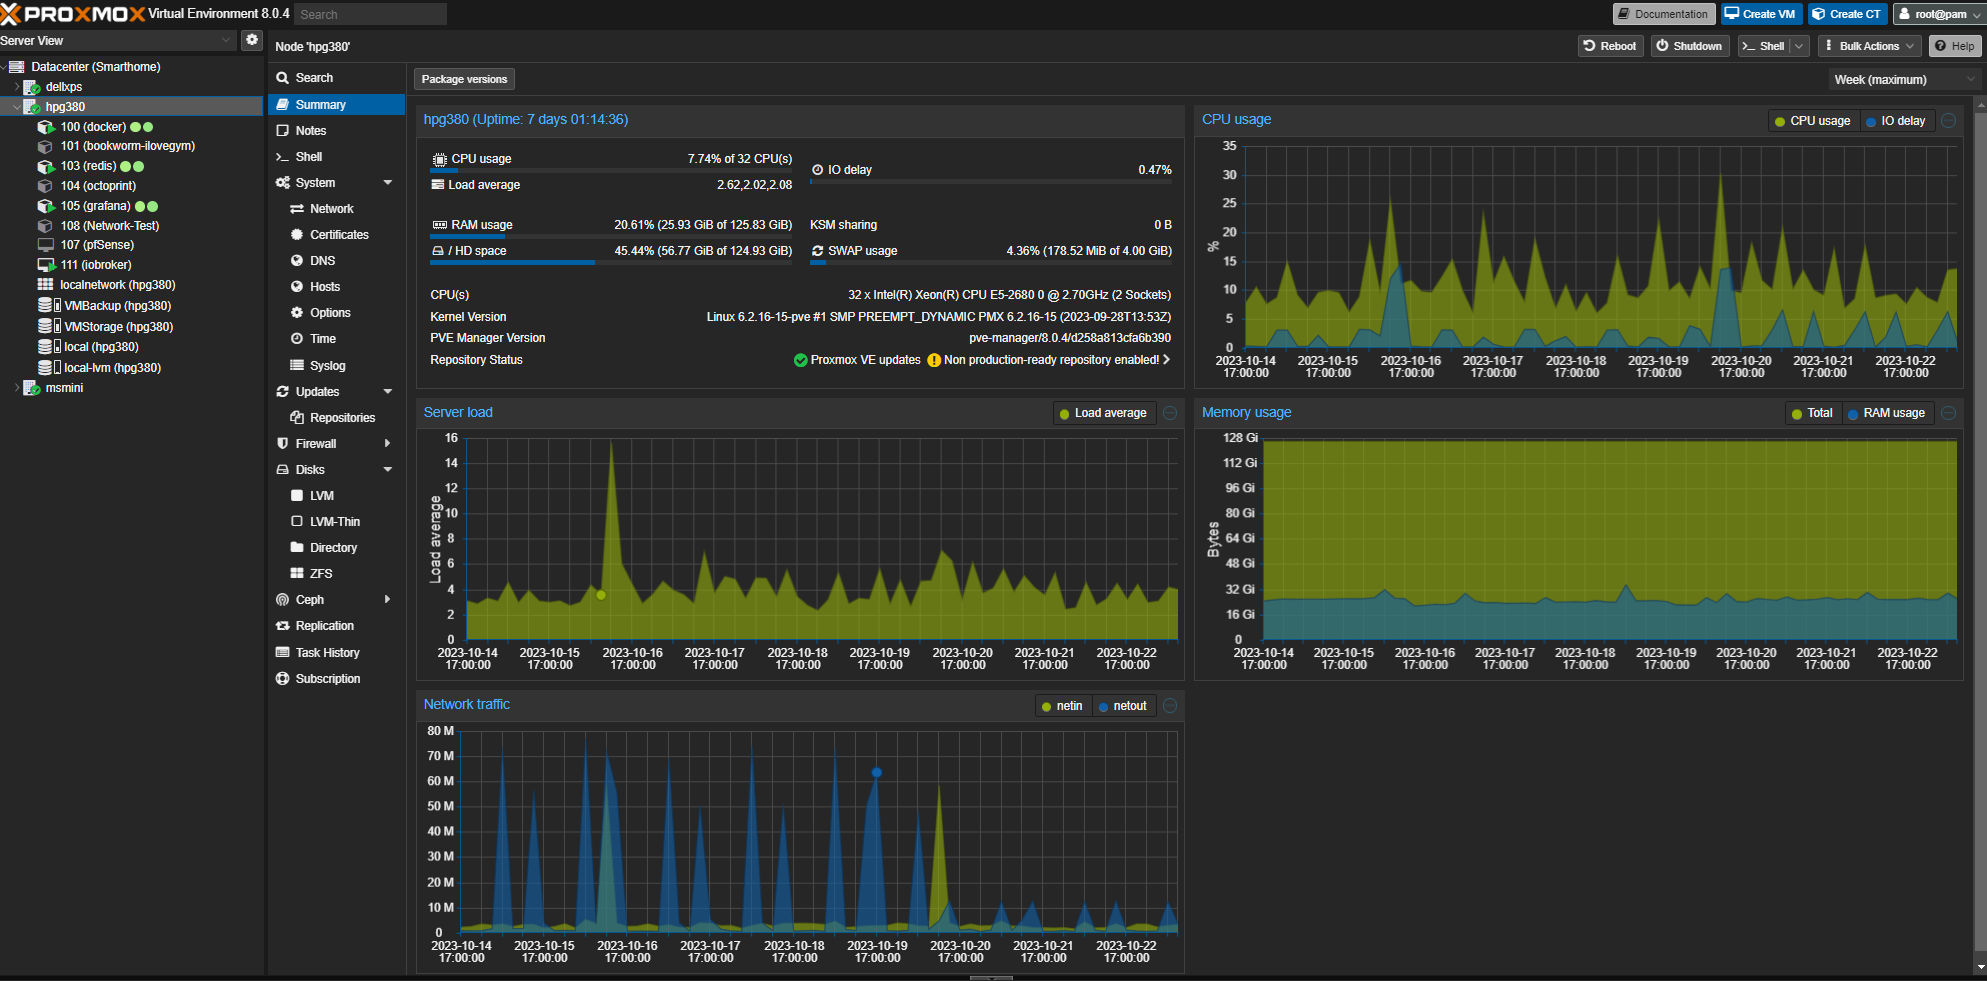Click the Help button
Image resolution: width=1987 pixels, height=981 pixels.
1953,46
